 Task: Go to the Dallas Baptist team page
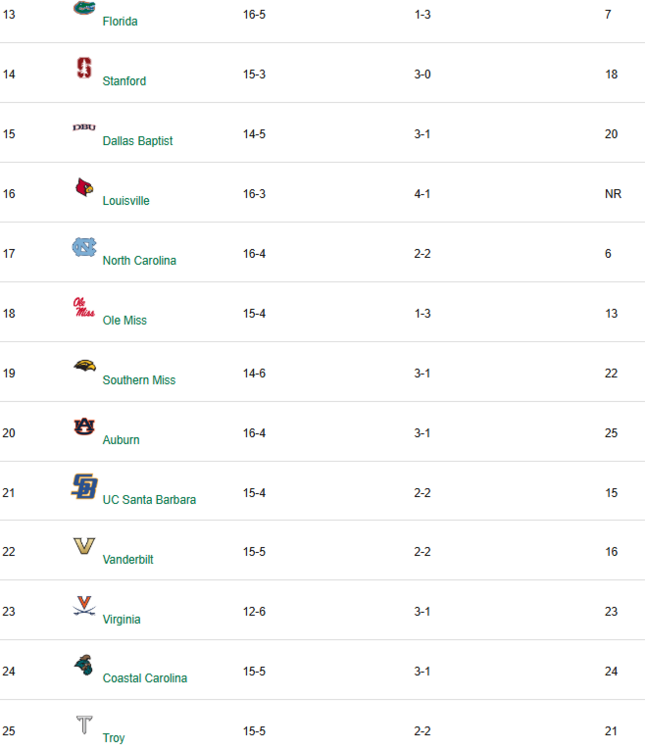tap(137, 141)
